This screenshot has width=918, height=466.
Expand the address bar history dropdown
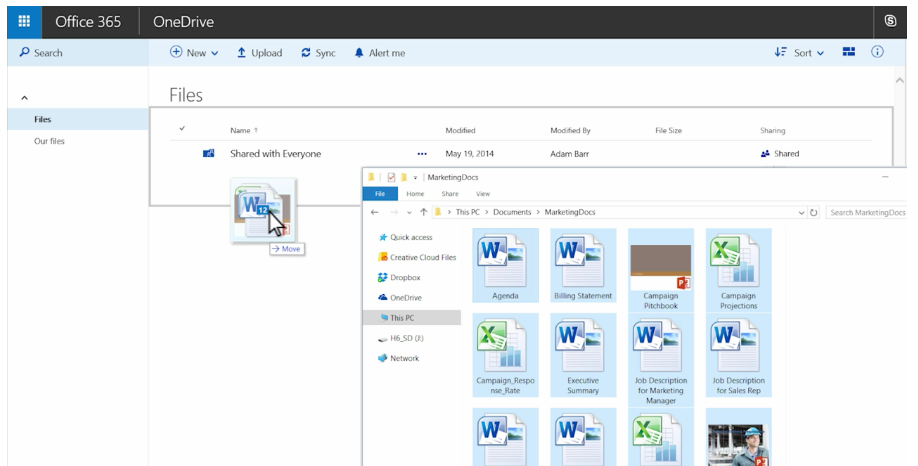801,213
